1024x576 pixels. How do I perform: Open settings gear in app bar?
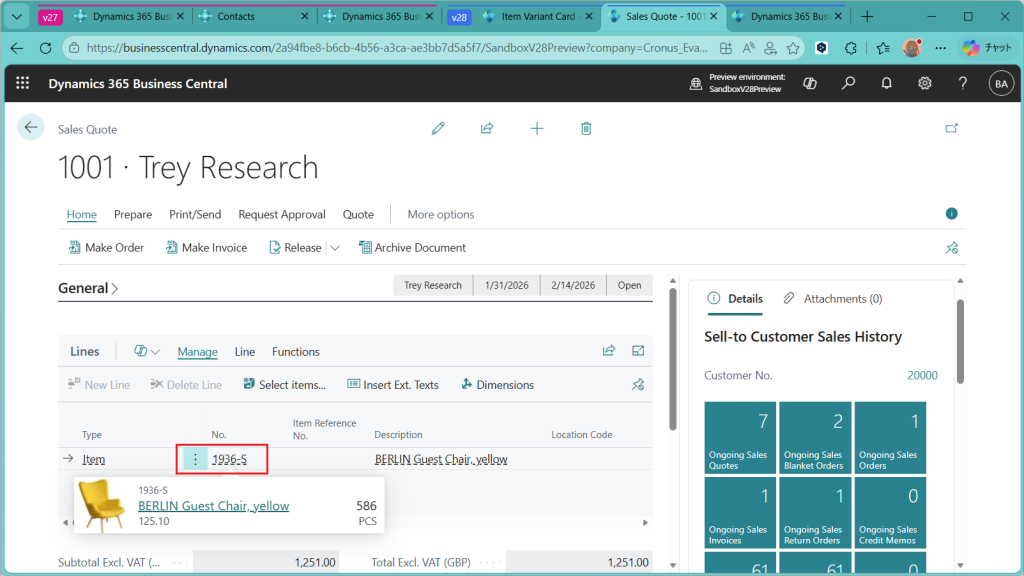[x=925, y=84]
